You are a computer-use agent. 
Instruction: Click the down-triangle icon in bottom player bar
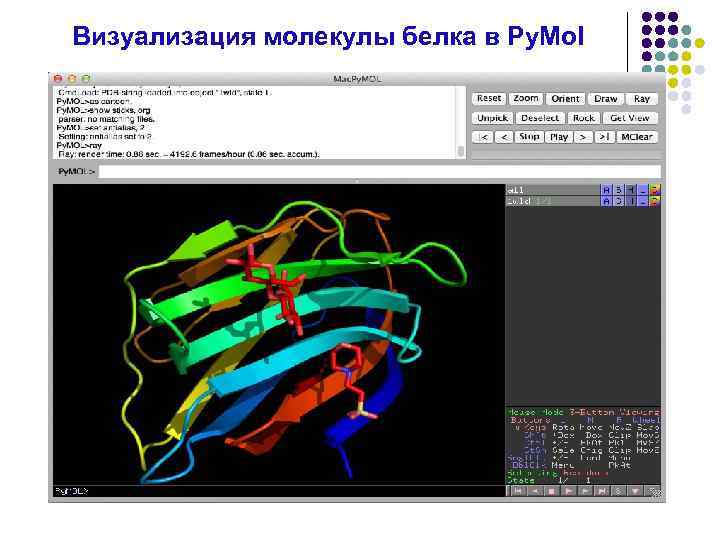[635, 491]
